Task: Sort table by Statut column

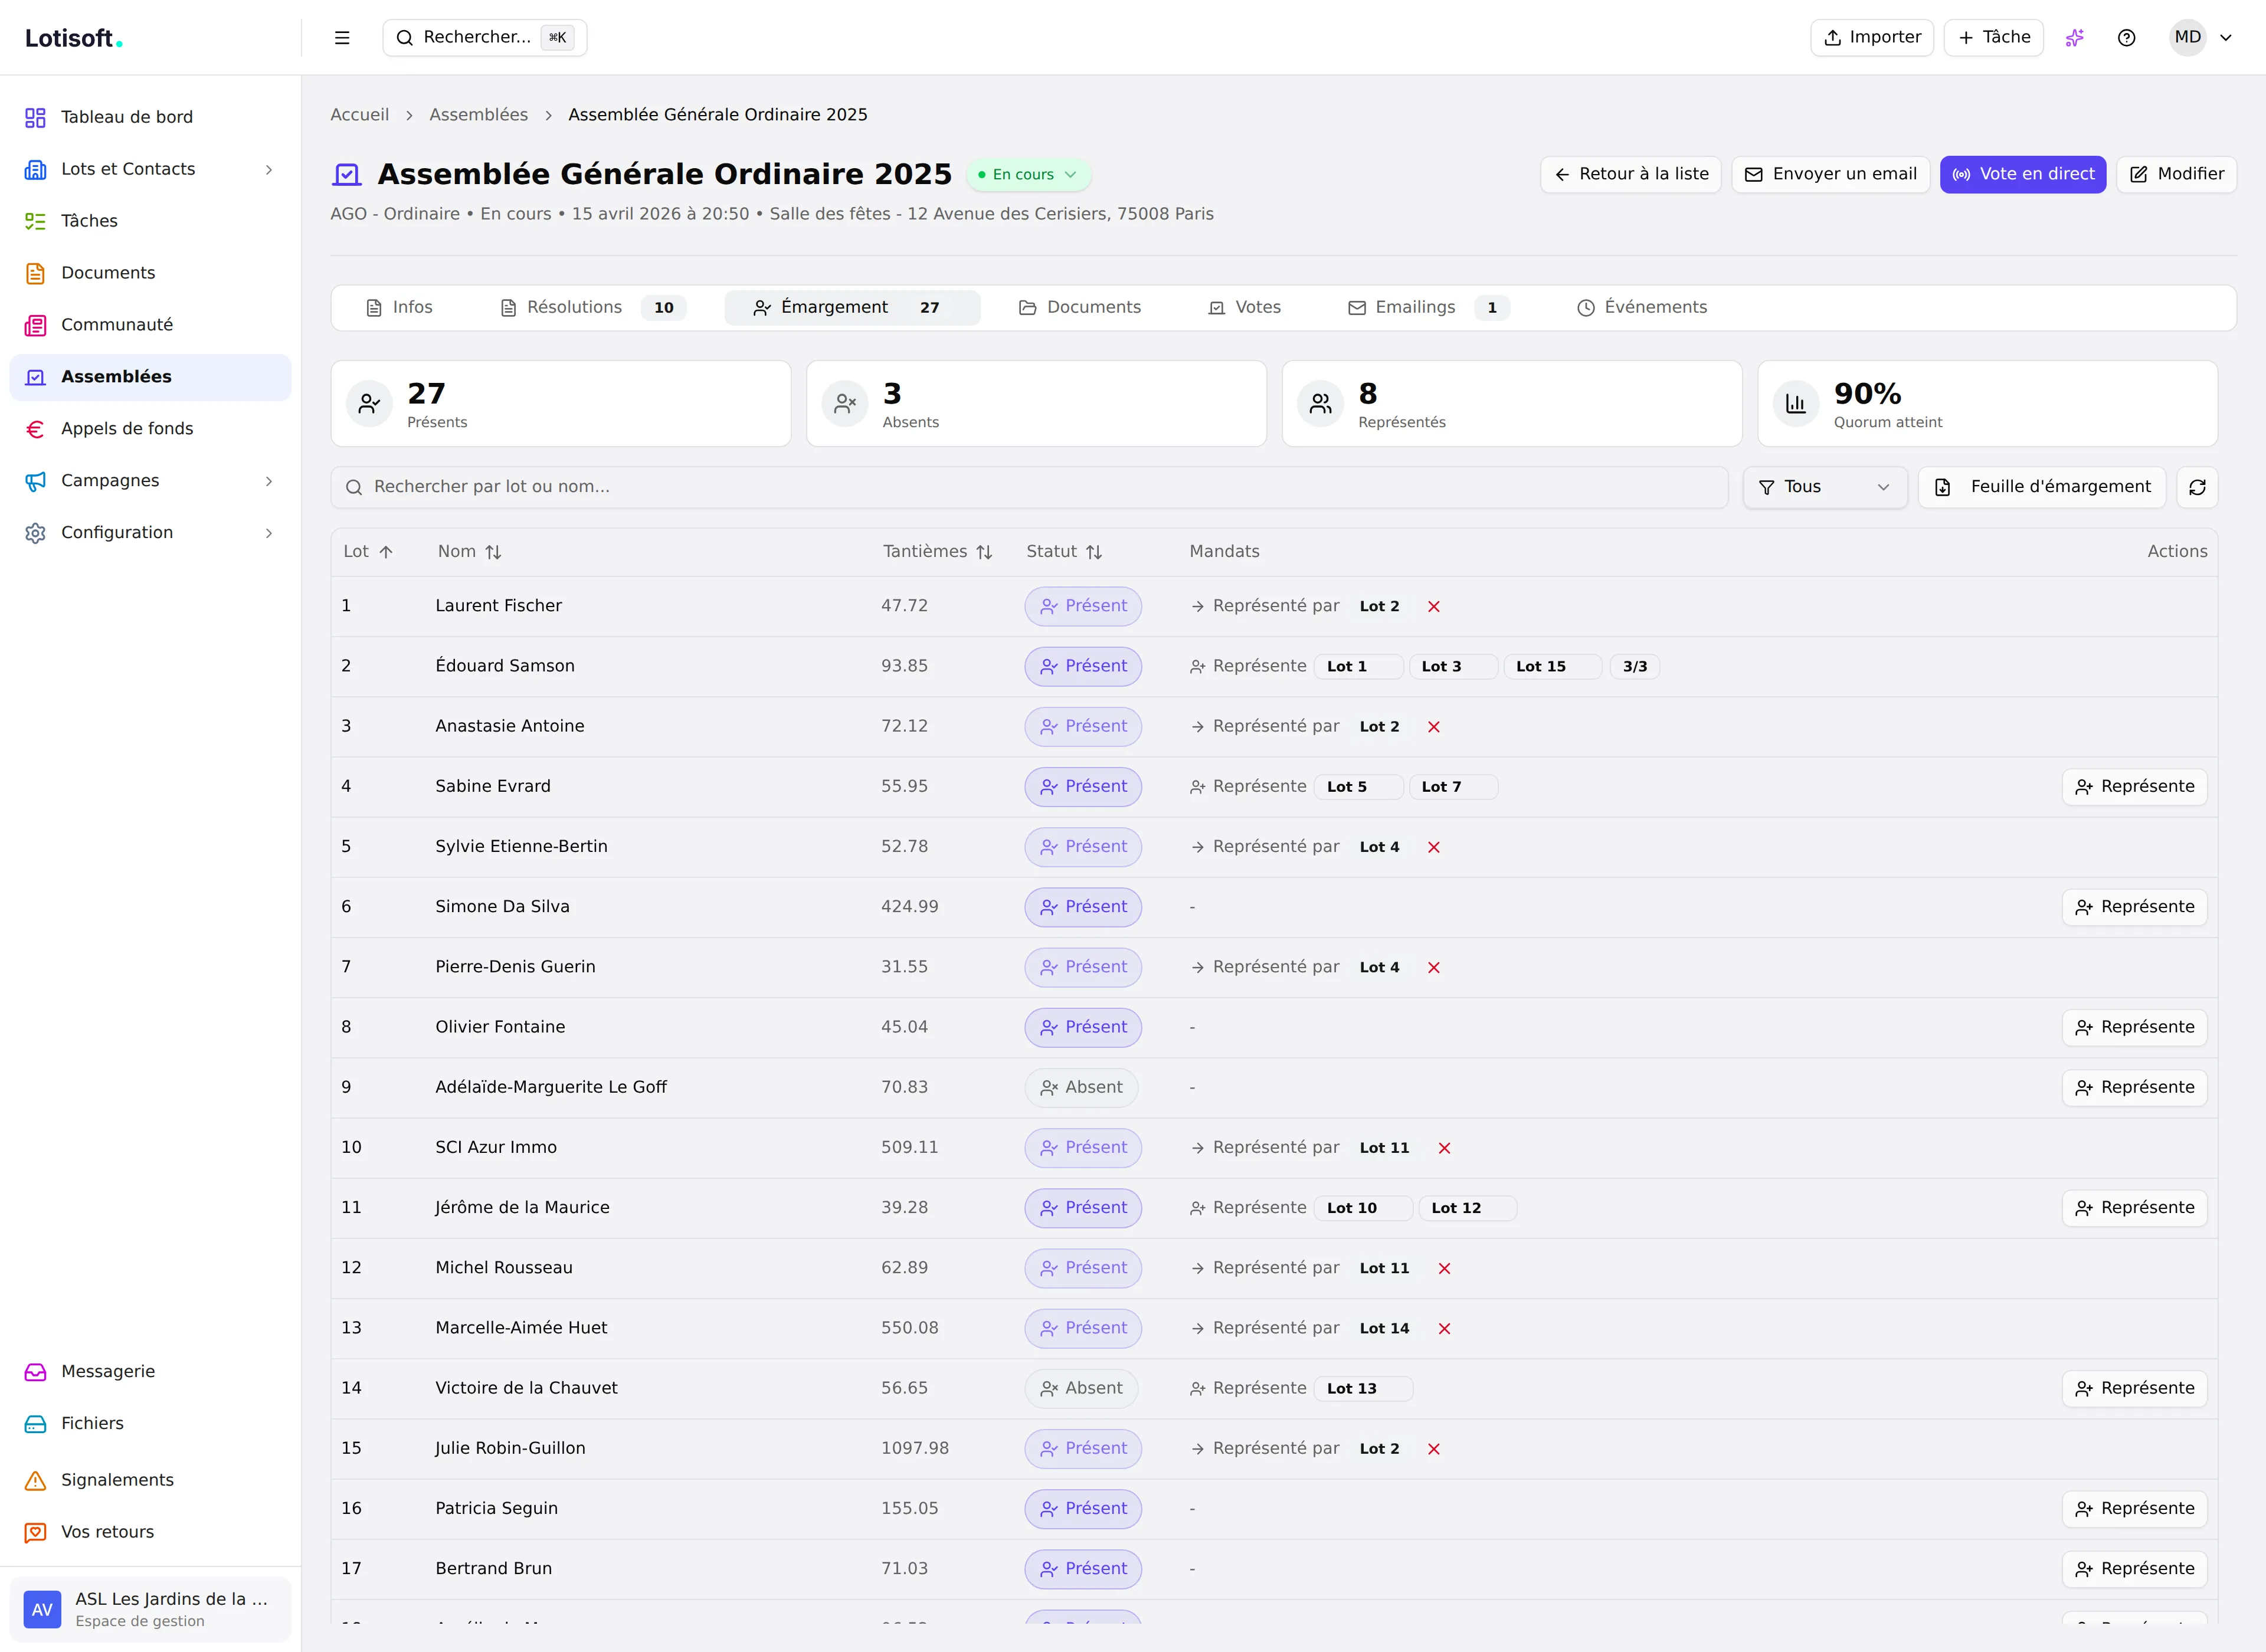Action: point(1064,552)
